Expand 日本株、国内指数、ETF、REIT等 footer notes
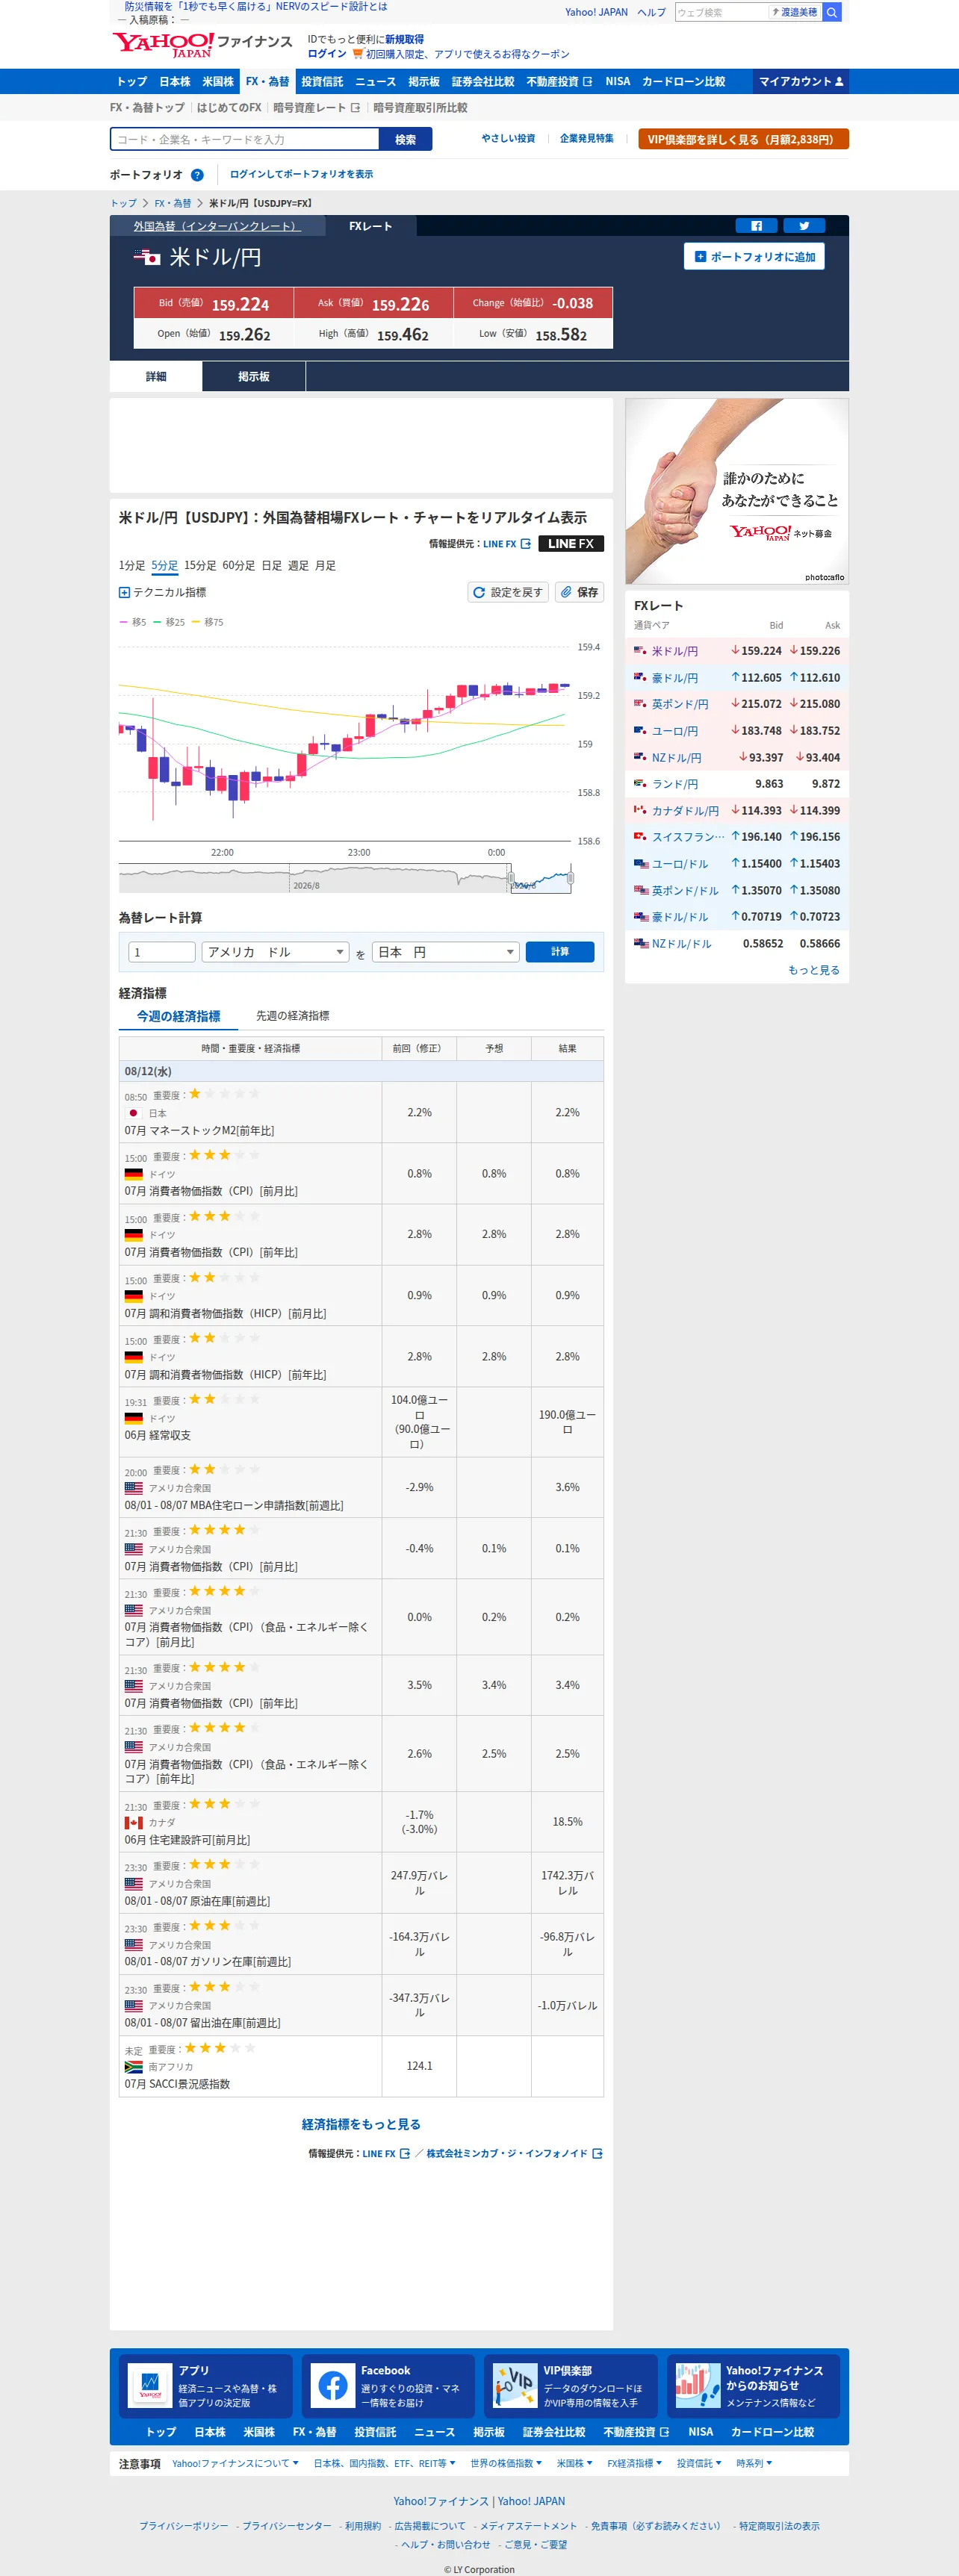959x2576 pixels. (384, 2463)
